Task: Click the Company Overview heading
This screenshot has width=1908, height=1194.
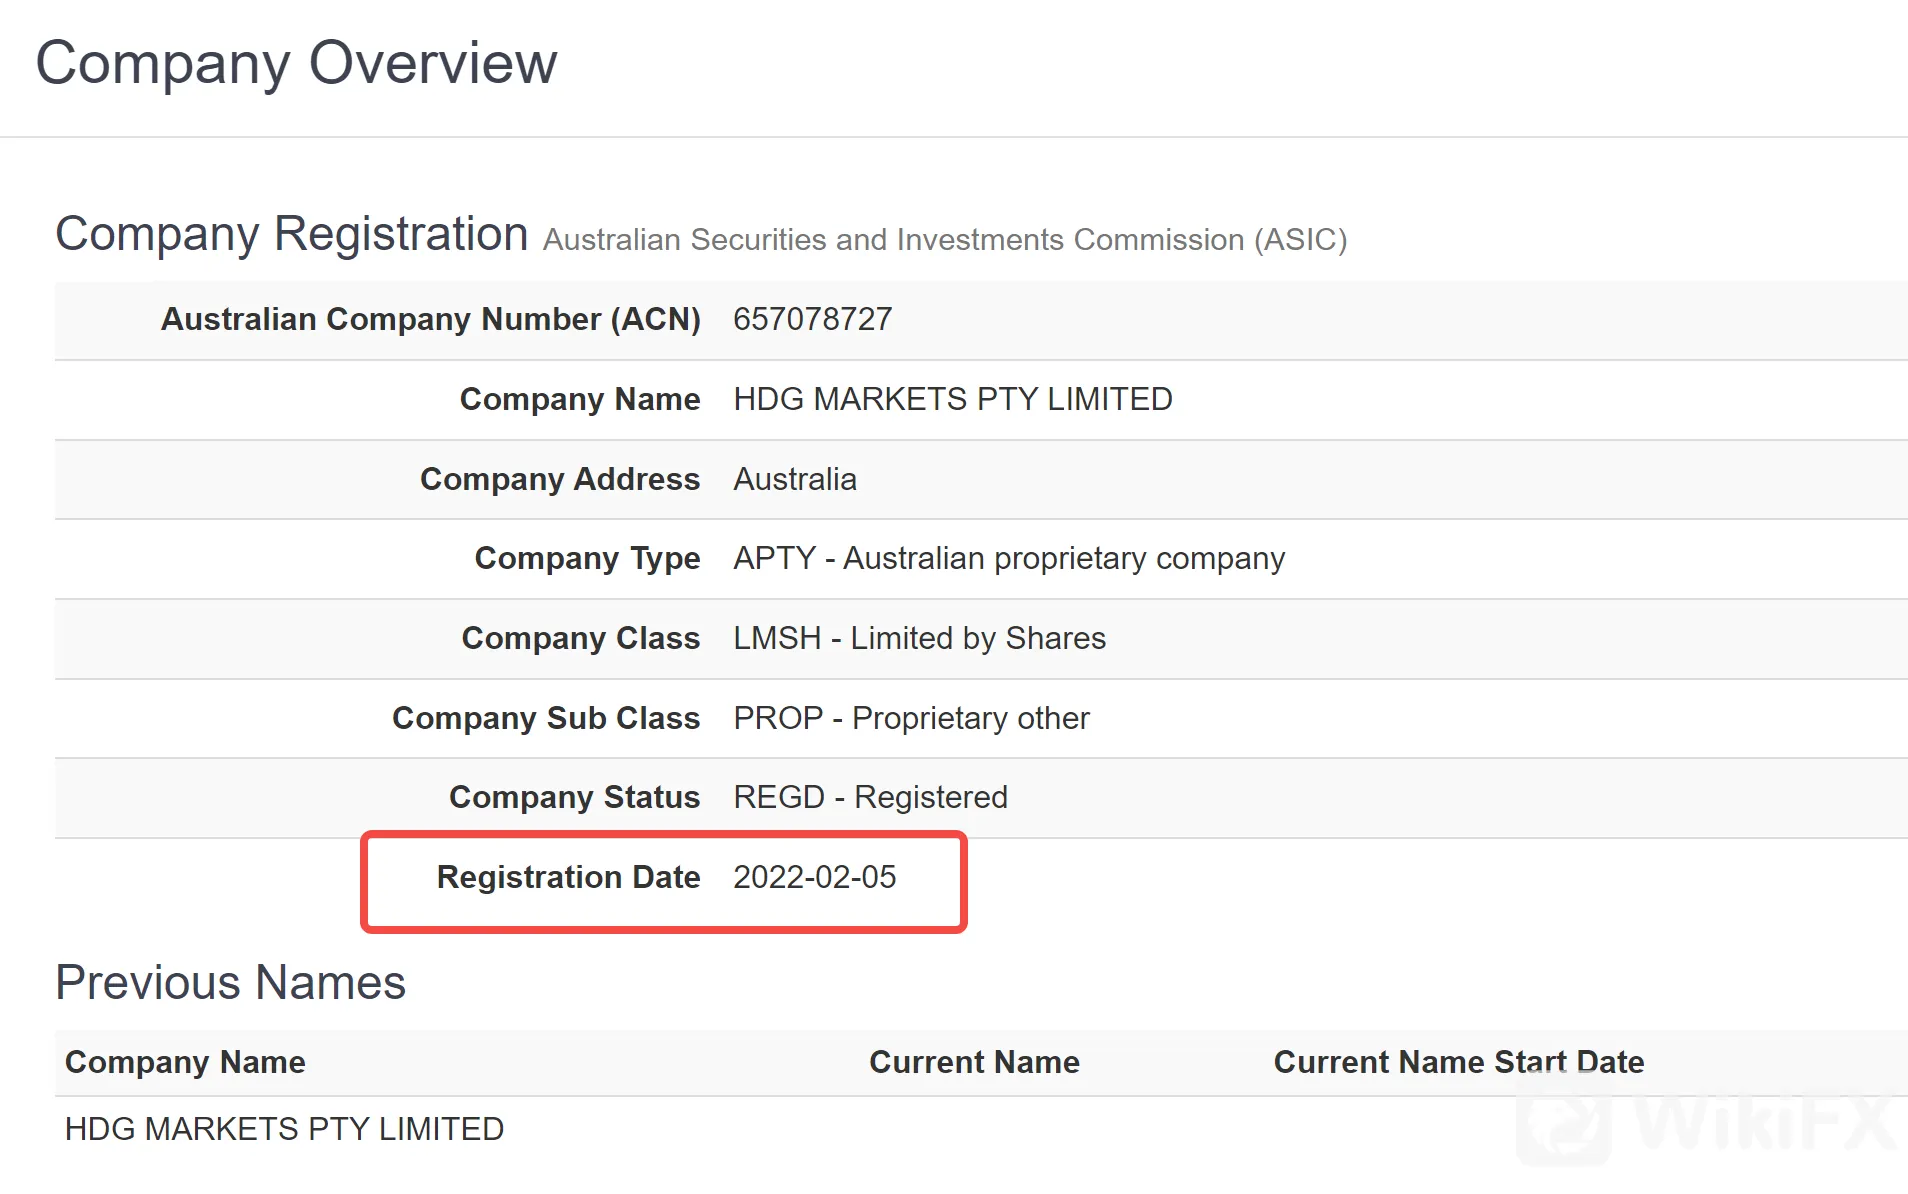Action: [296, 63]
